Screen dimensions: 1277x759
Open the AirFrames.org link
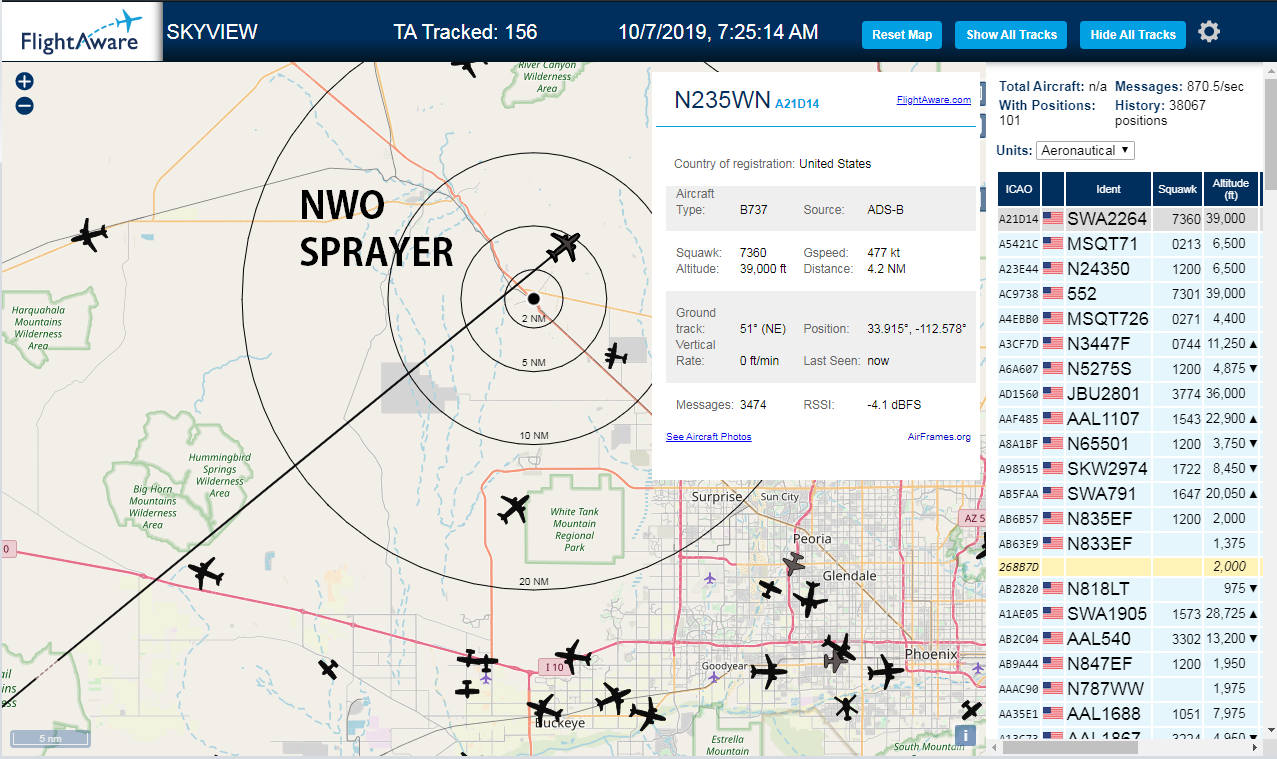click(939, 437)
